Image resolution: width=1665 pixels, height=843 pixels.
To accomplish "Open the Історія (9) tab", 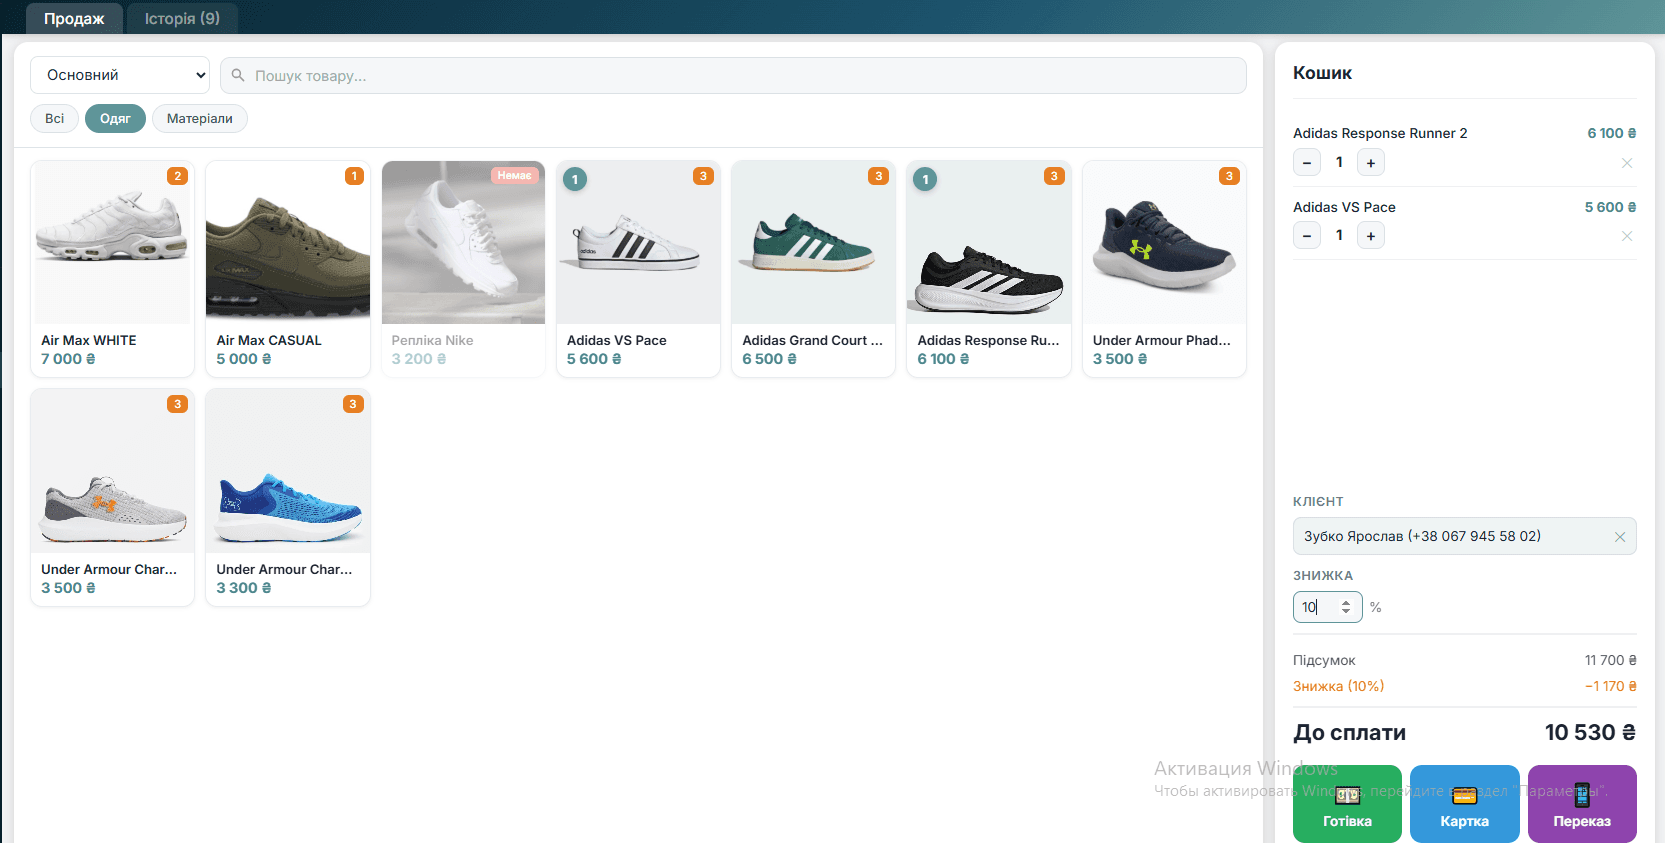I will [182, 18].
